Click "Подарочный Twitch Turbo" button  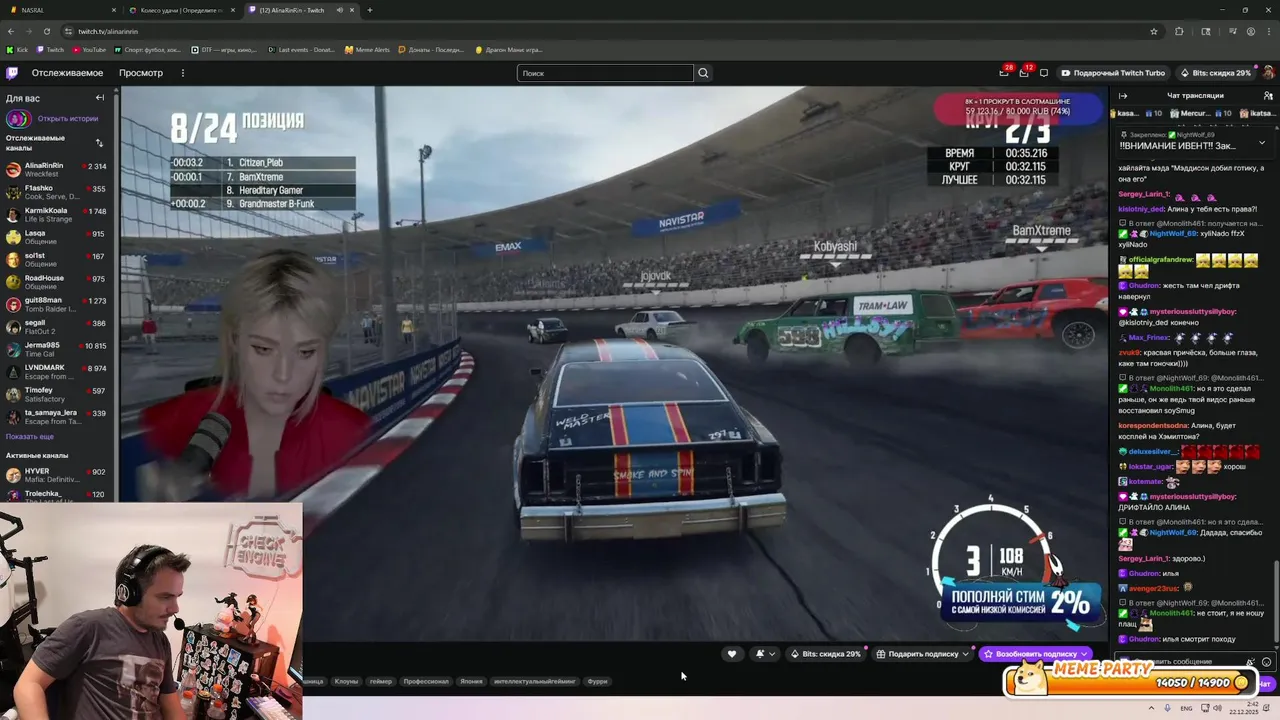pos(1113,73)
